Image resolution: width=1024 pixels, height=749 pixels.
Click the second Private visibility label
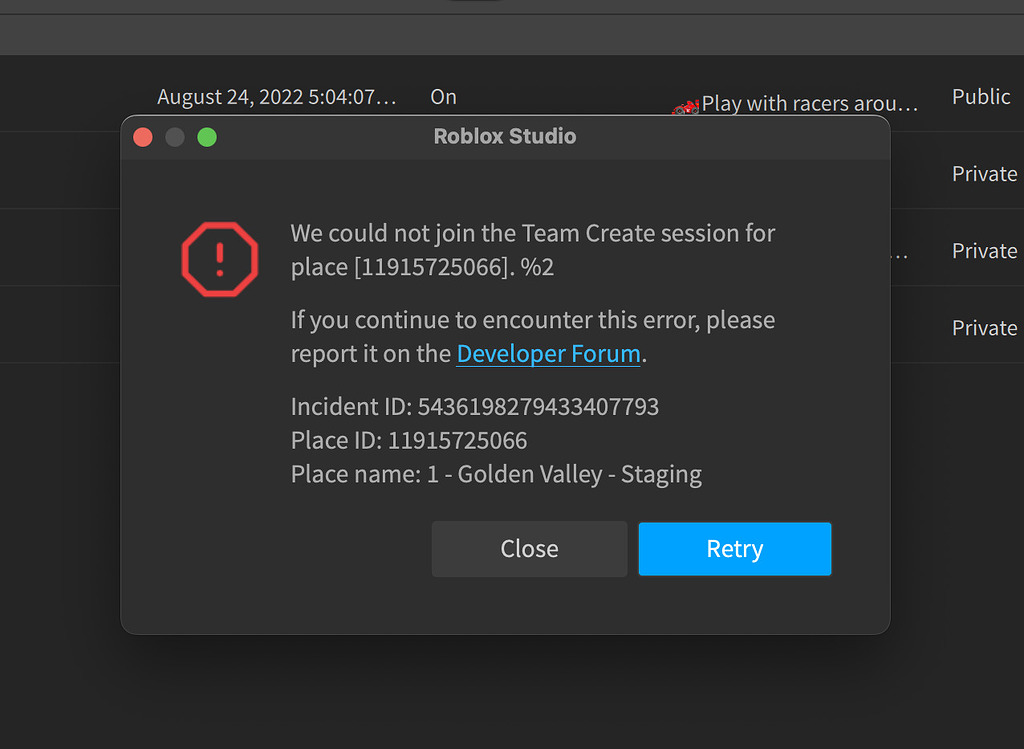984,251
